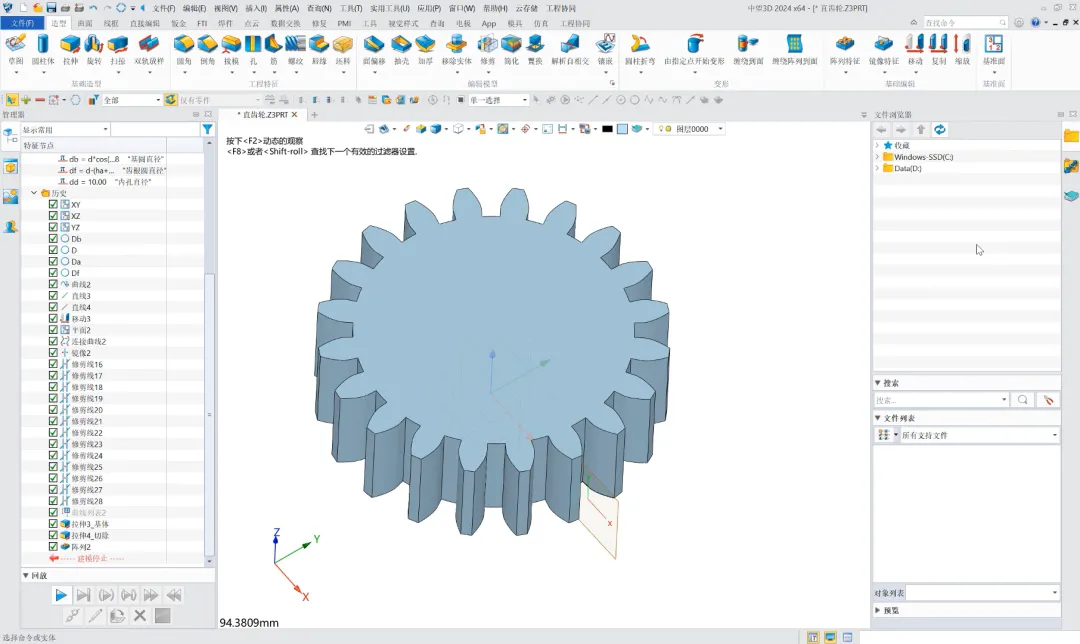This screenshot has height=644, width=1080.
Task: Open the 所有支持文件 file type dropdown
Action: point(1054,436)
